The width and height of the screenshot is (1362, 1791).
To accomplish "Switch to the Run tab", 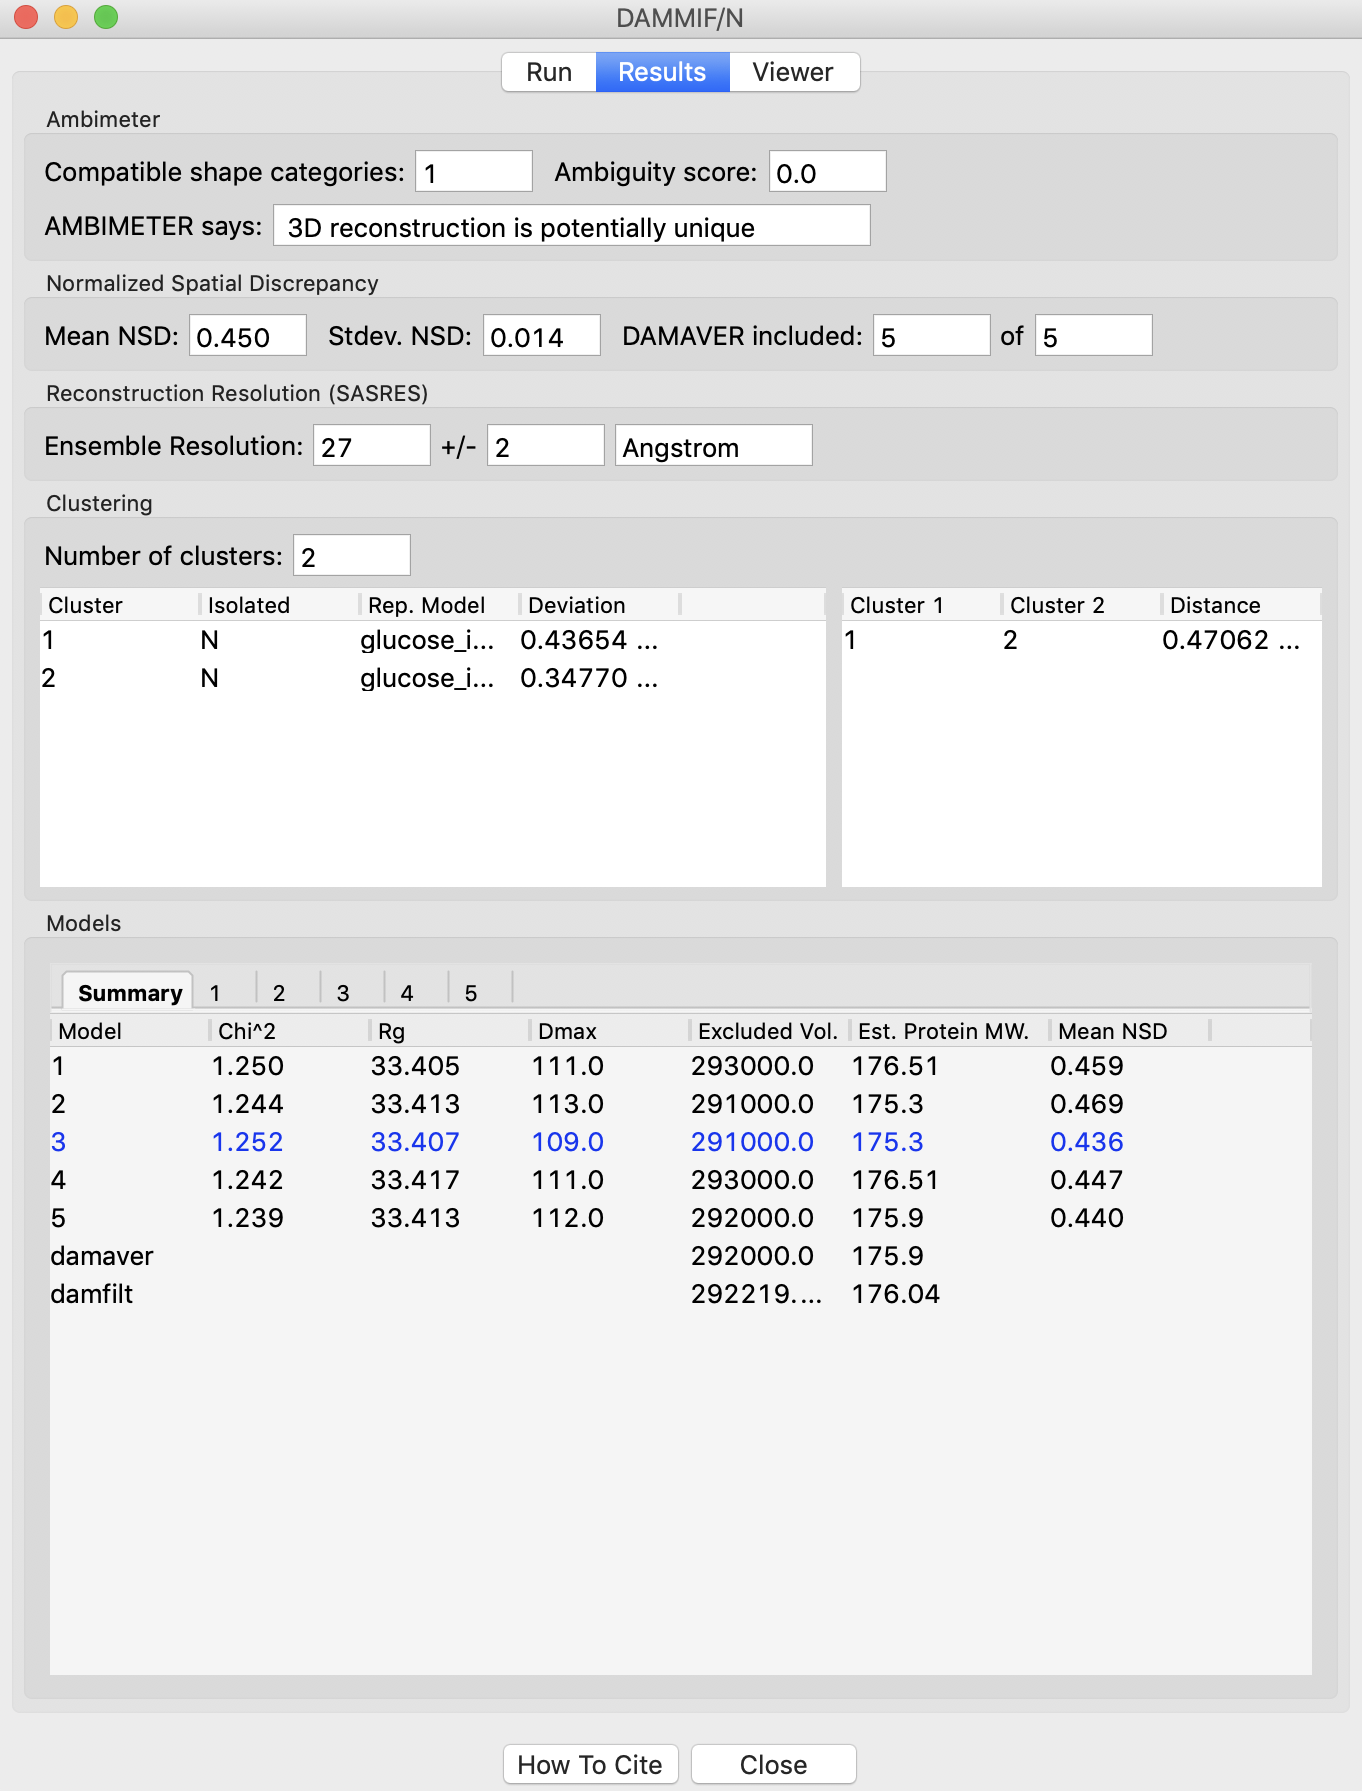I will 549,72.
